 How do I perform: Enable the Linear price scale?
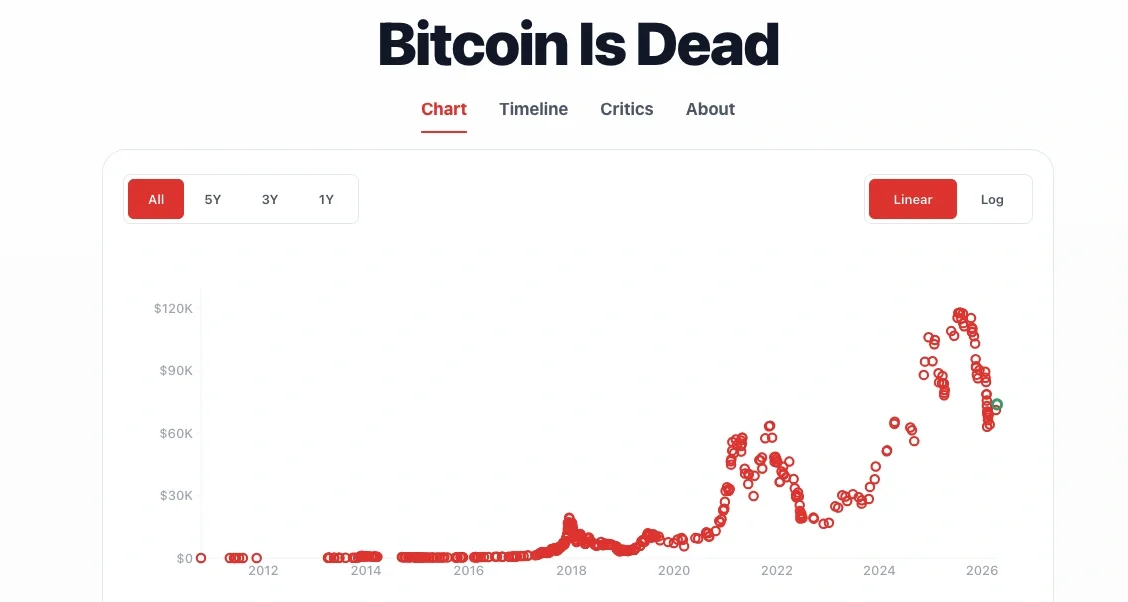(x=912, y=199)
